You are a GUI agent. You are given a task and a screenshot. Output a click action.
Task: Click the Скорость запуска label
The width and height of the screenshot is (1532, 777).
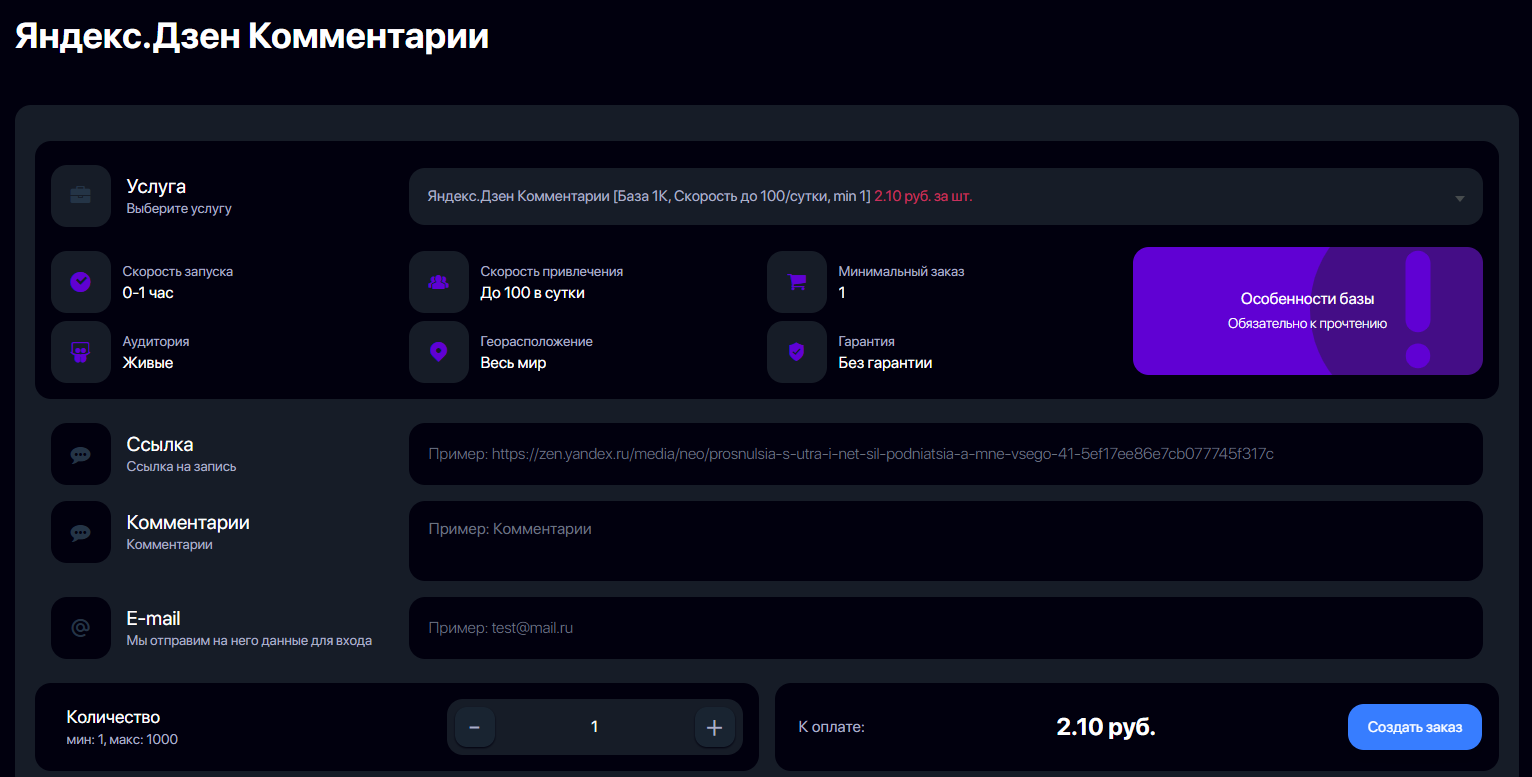[178, 271]
